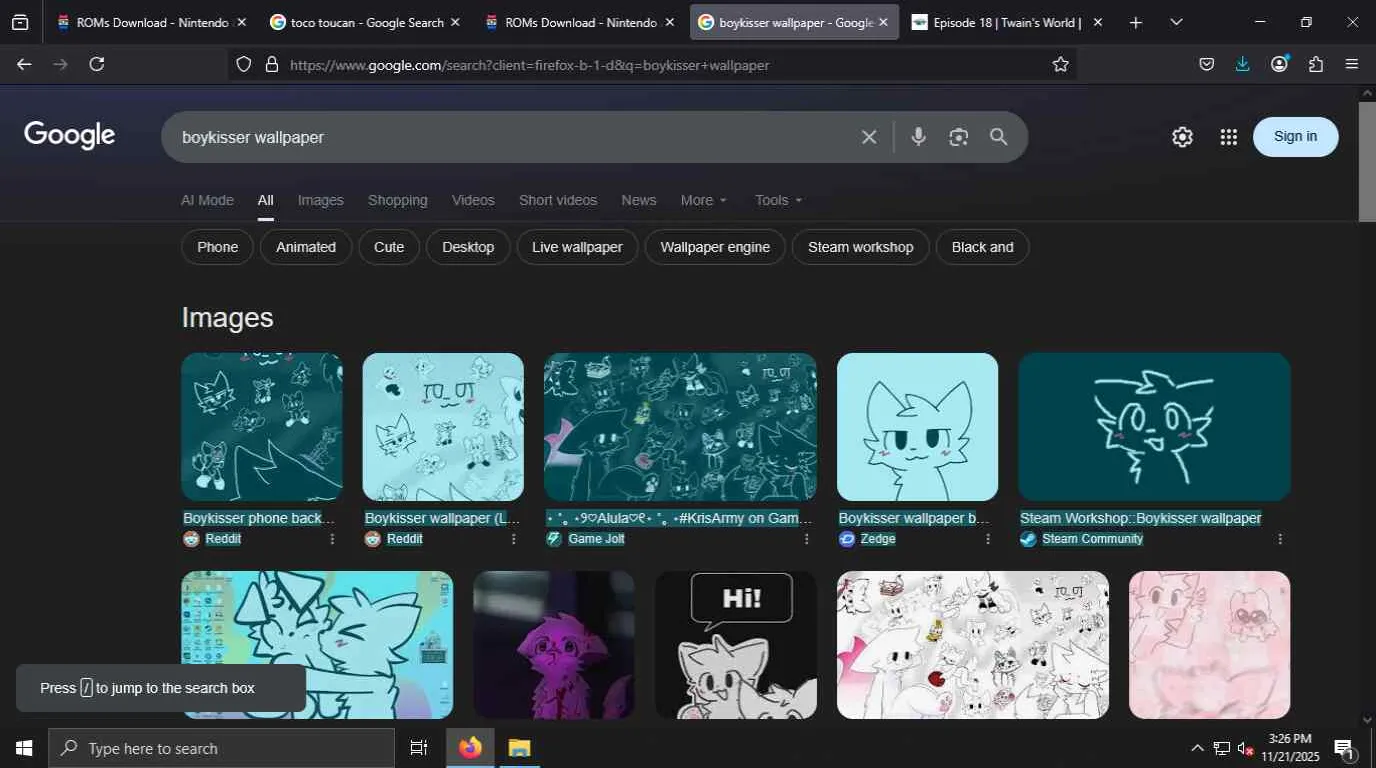Image resolution: width=1376 pixels, height=768 pixels.
Task: Expand the More search filters dropdown
Action: tap(704, 200)
